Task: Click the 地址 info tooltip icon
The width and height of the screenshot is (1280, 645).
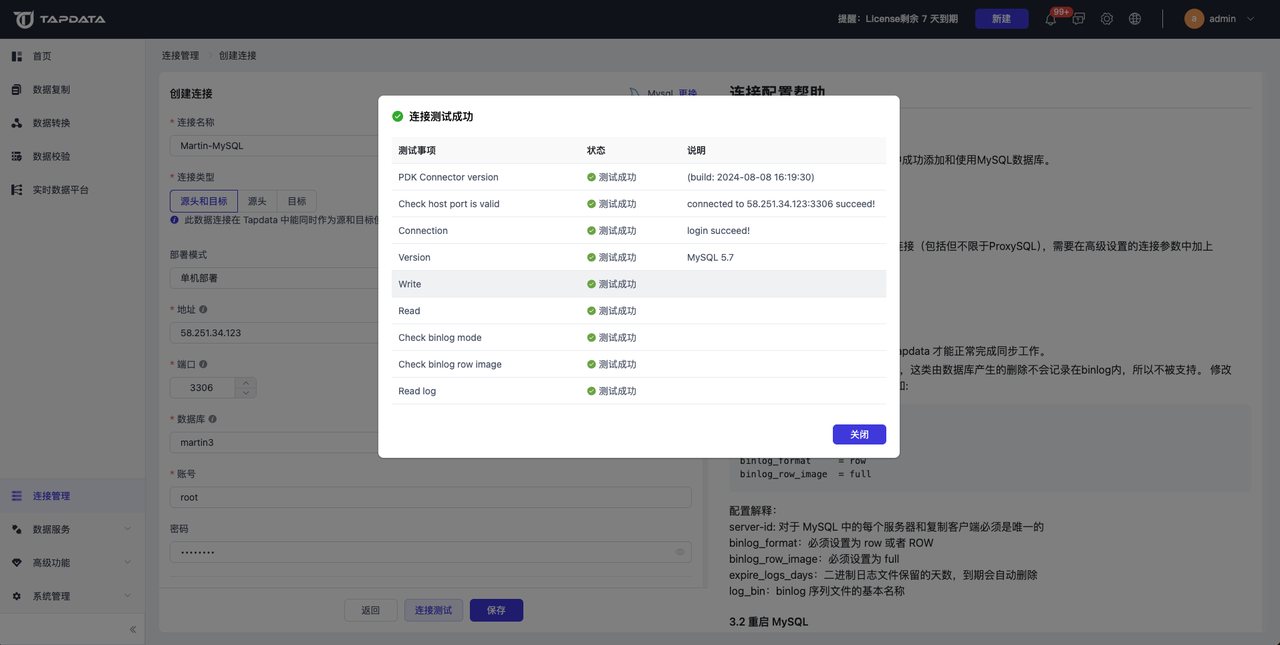Action: pos(203,310)
